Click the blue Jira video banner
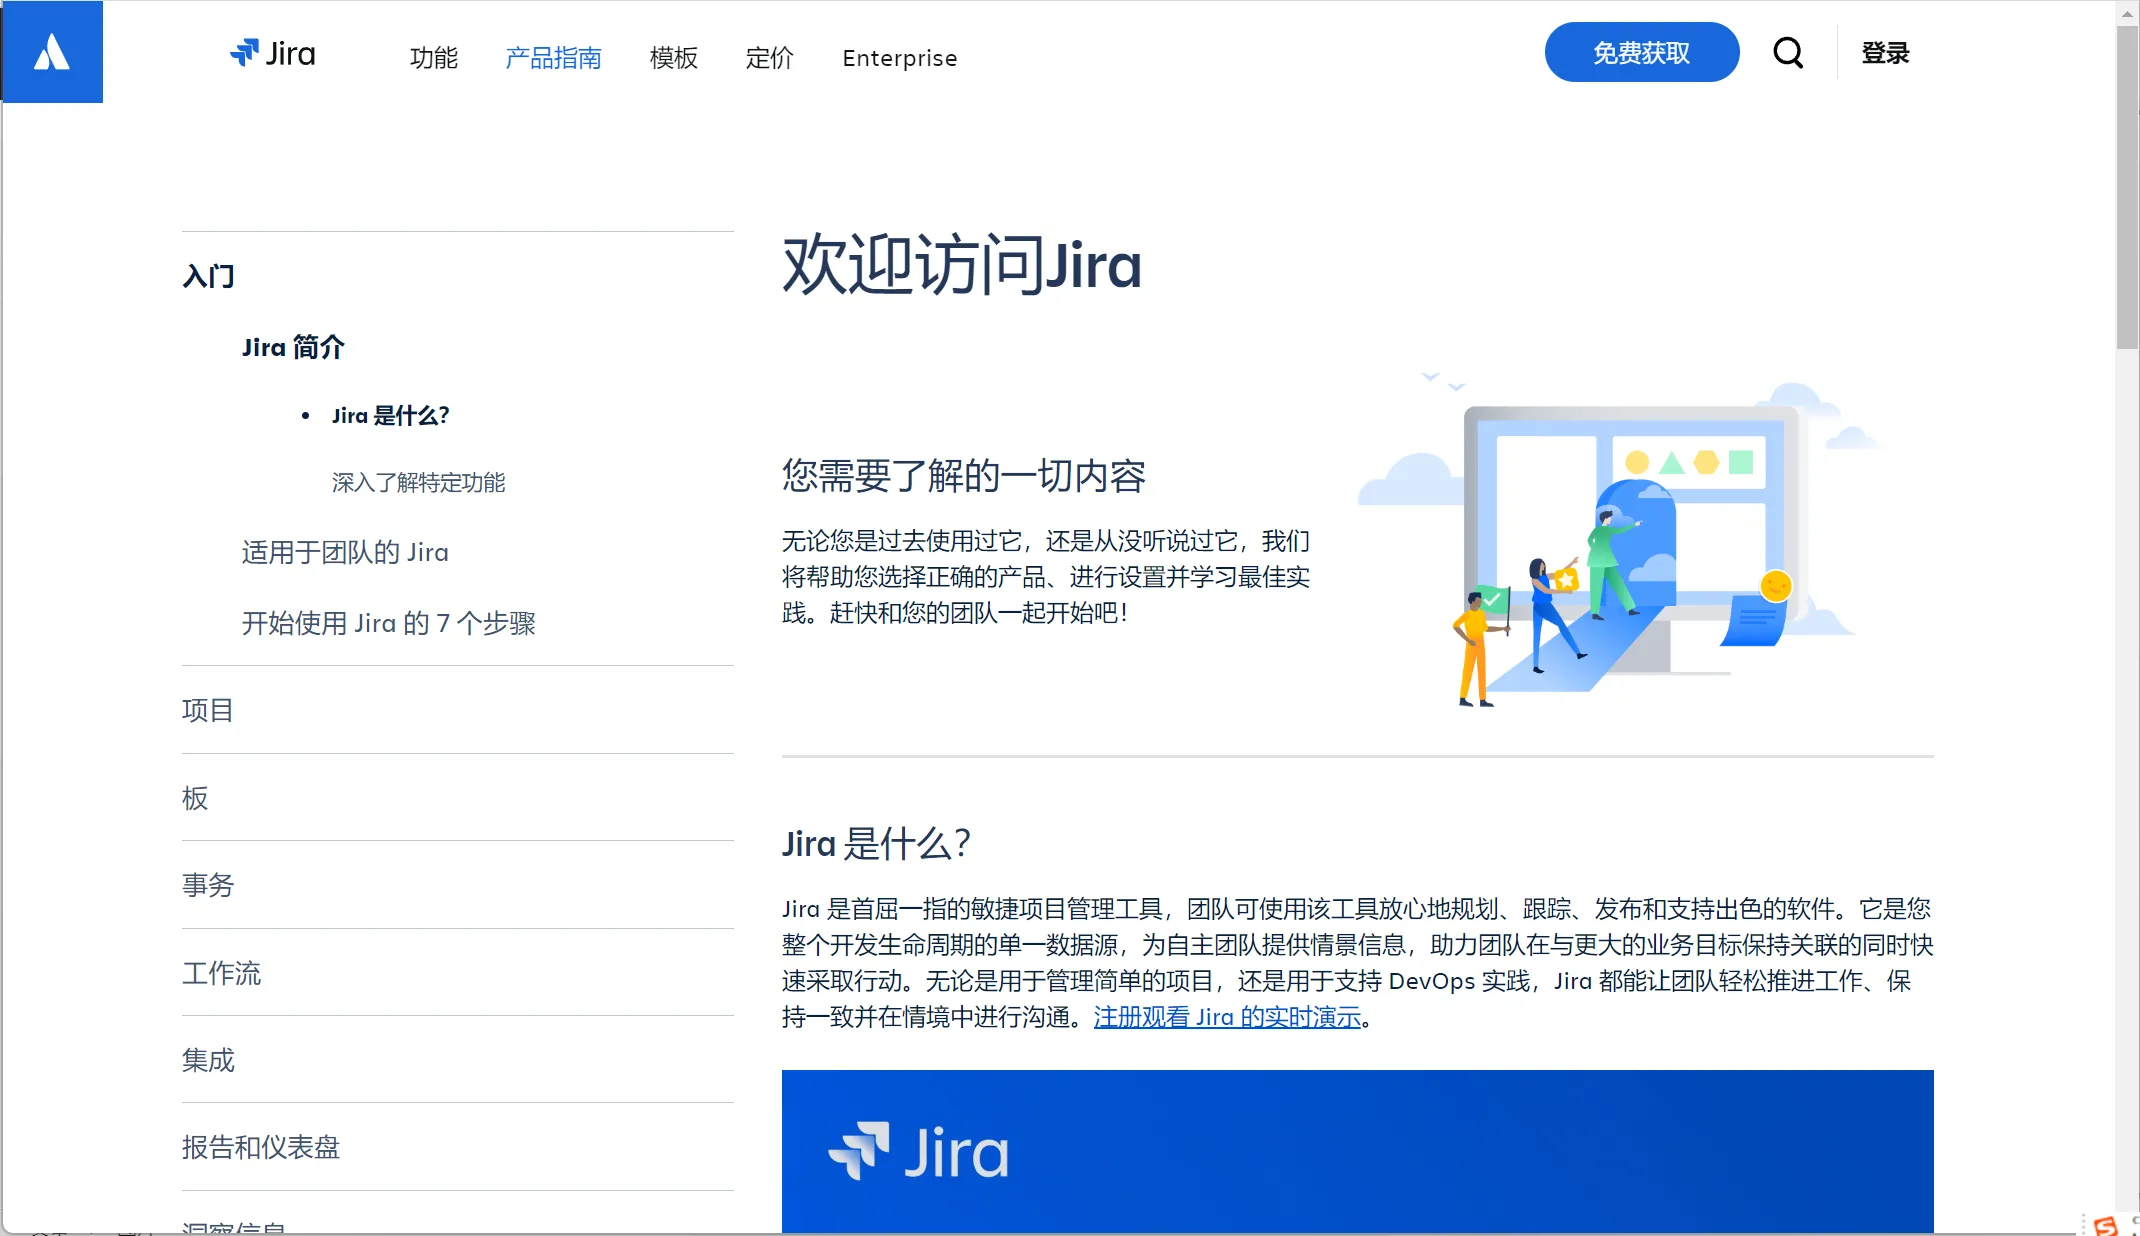 [1357, 1151]
